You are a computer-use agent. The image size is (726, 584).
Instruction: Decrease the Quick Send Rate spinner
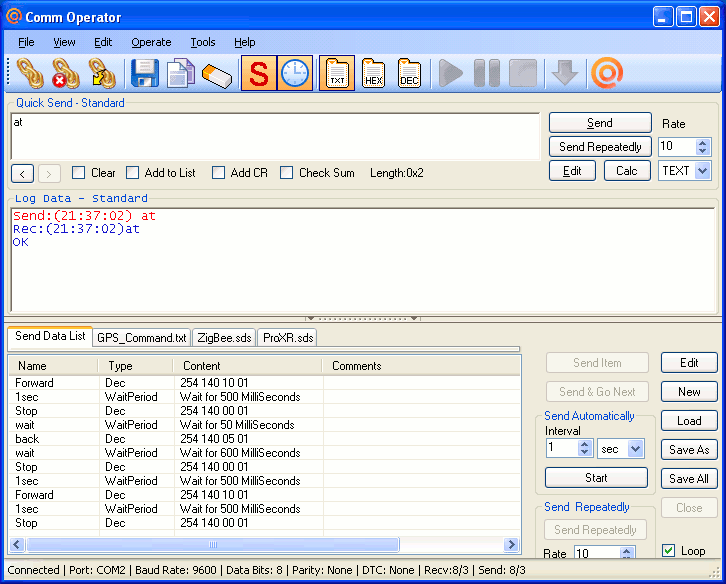702,151
